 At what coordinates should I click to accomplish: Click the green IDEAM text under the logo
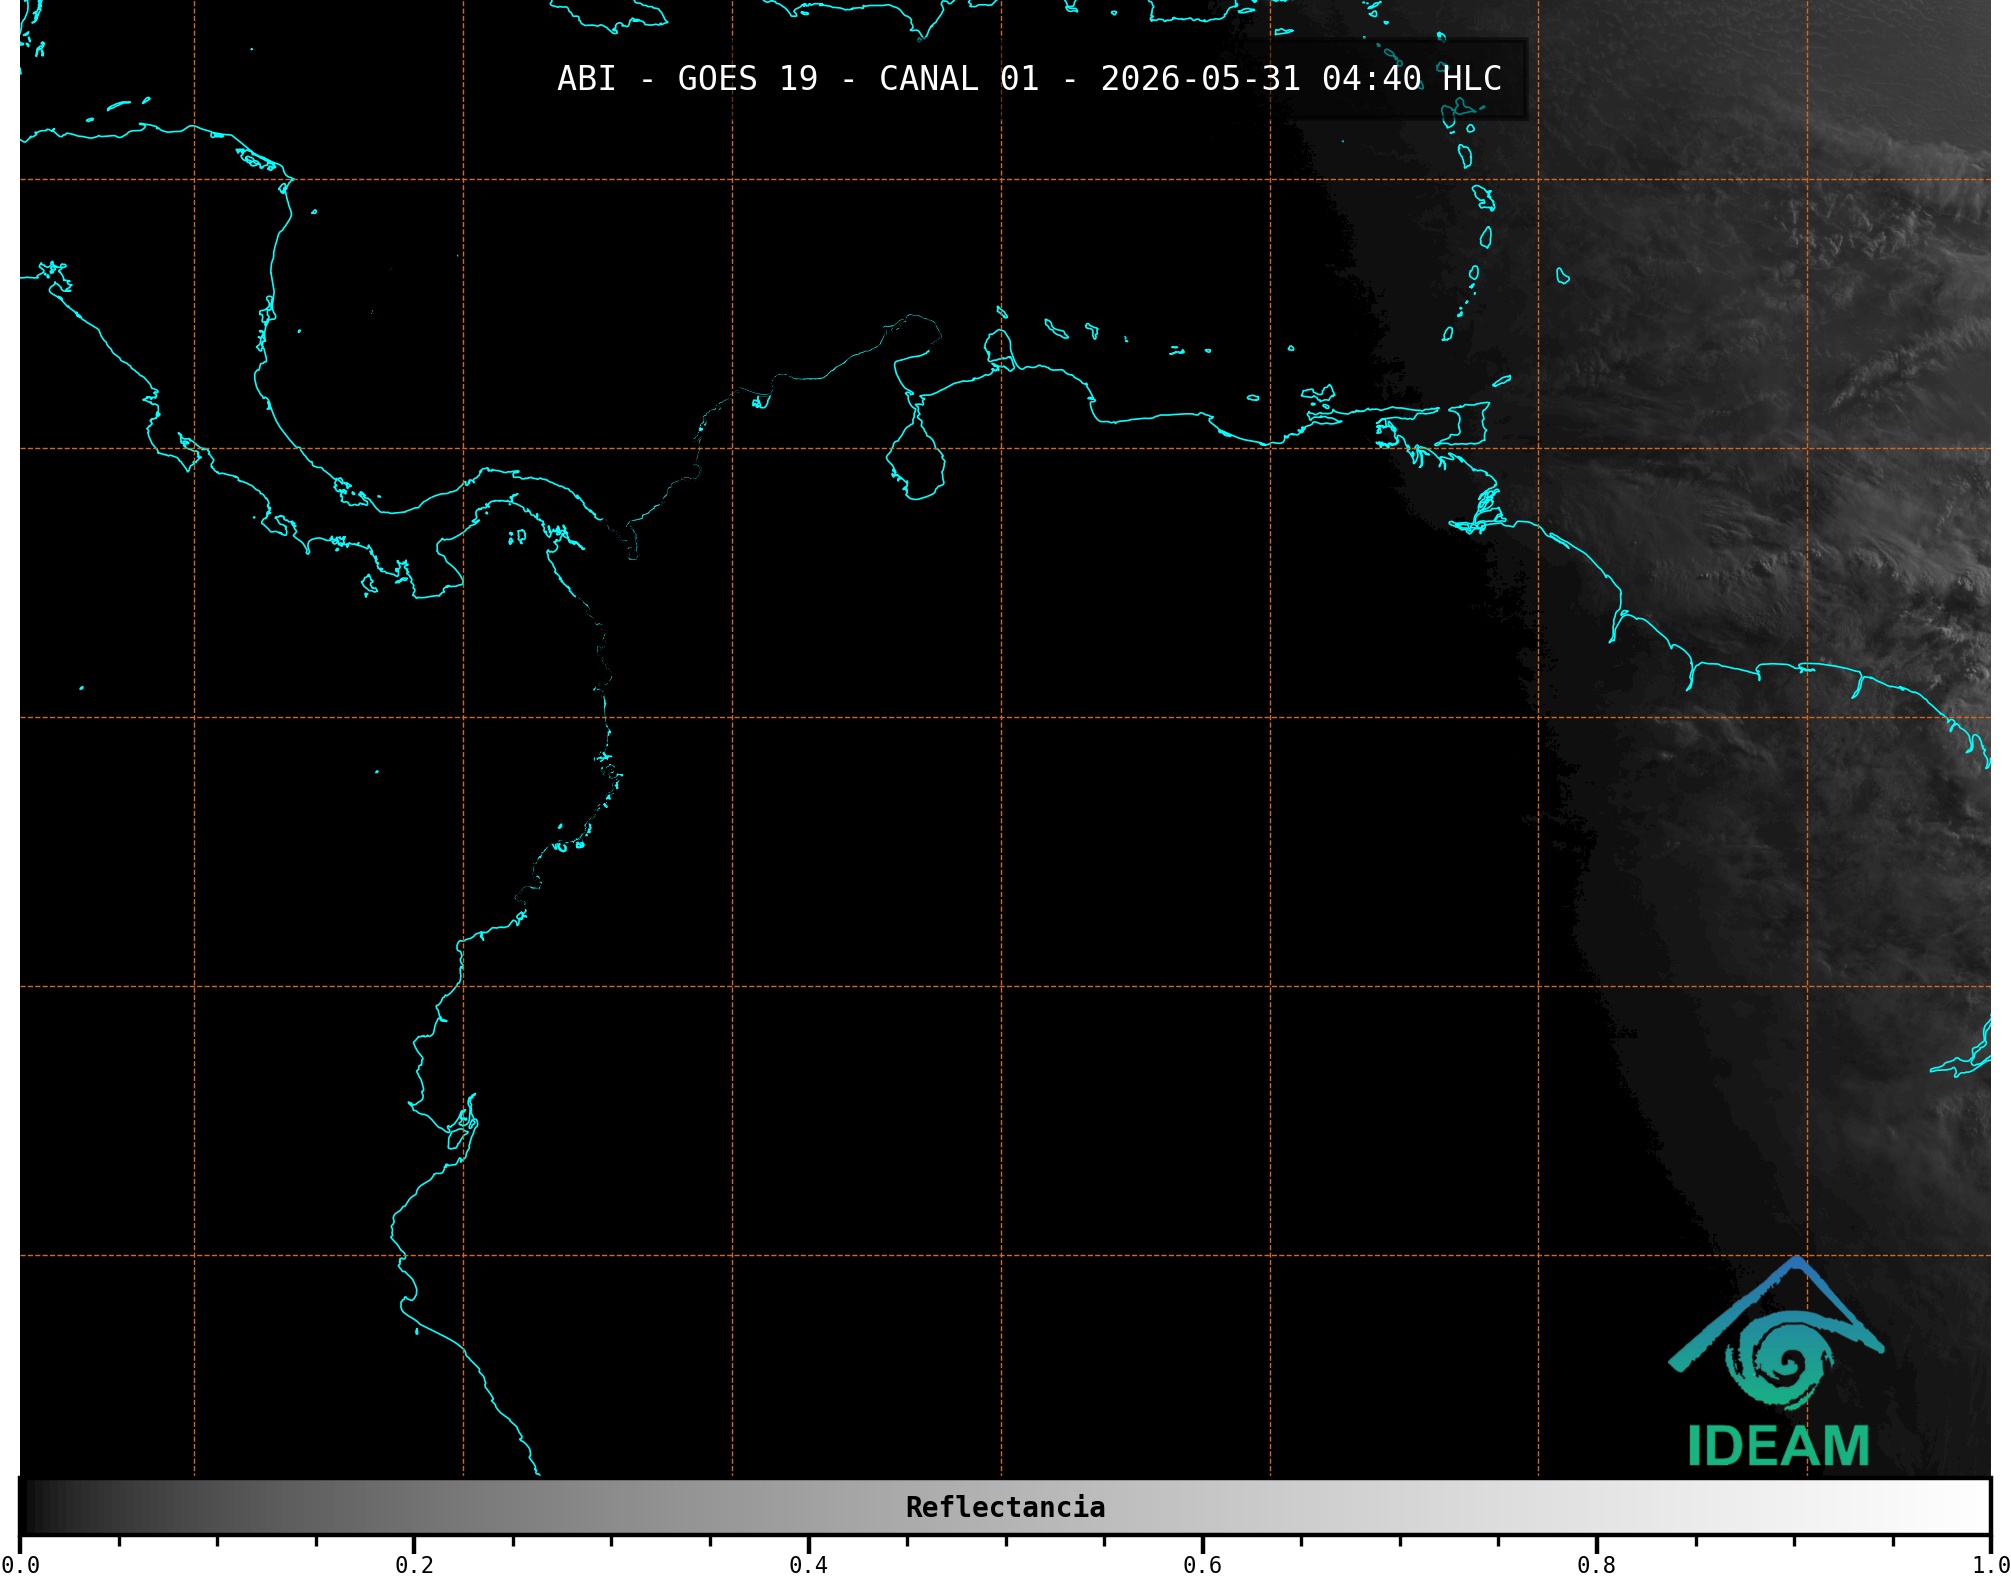point(1778,1446)
